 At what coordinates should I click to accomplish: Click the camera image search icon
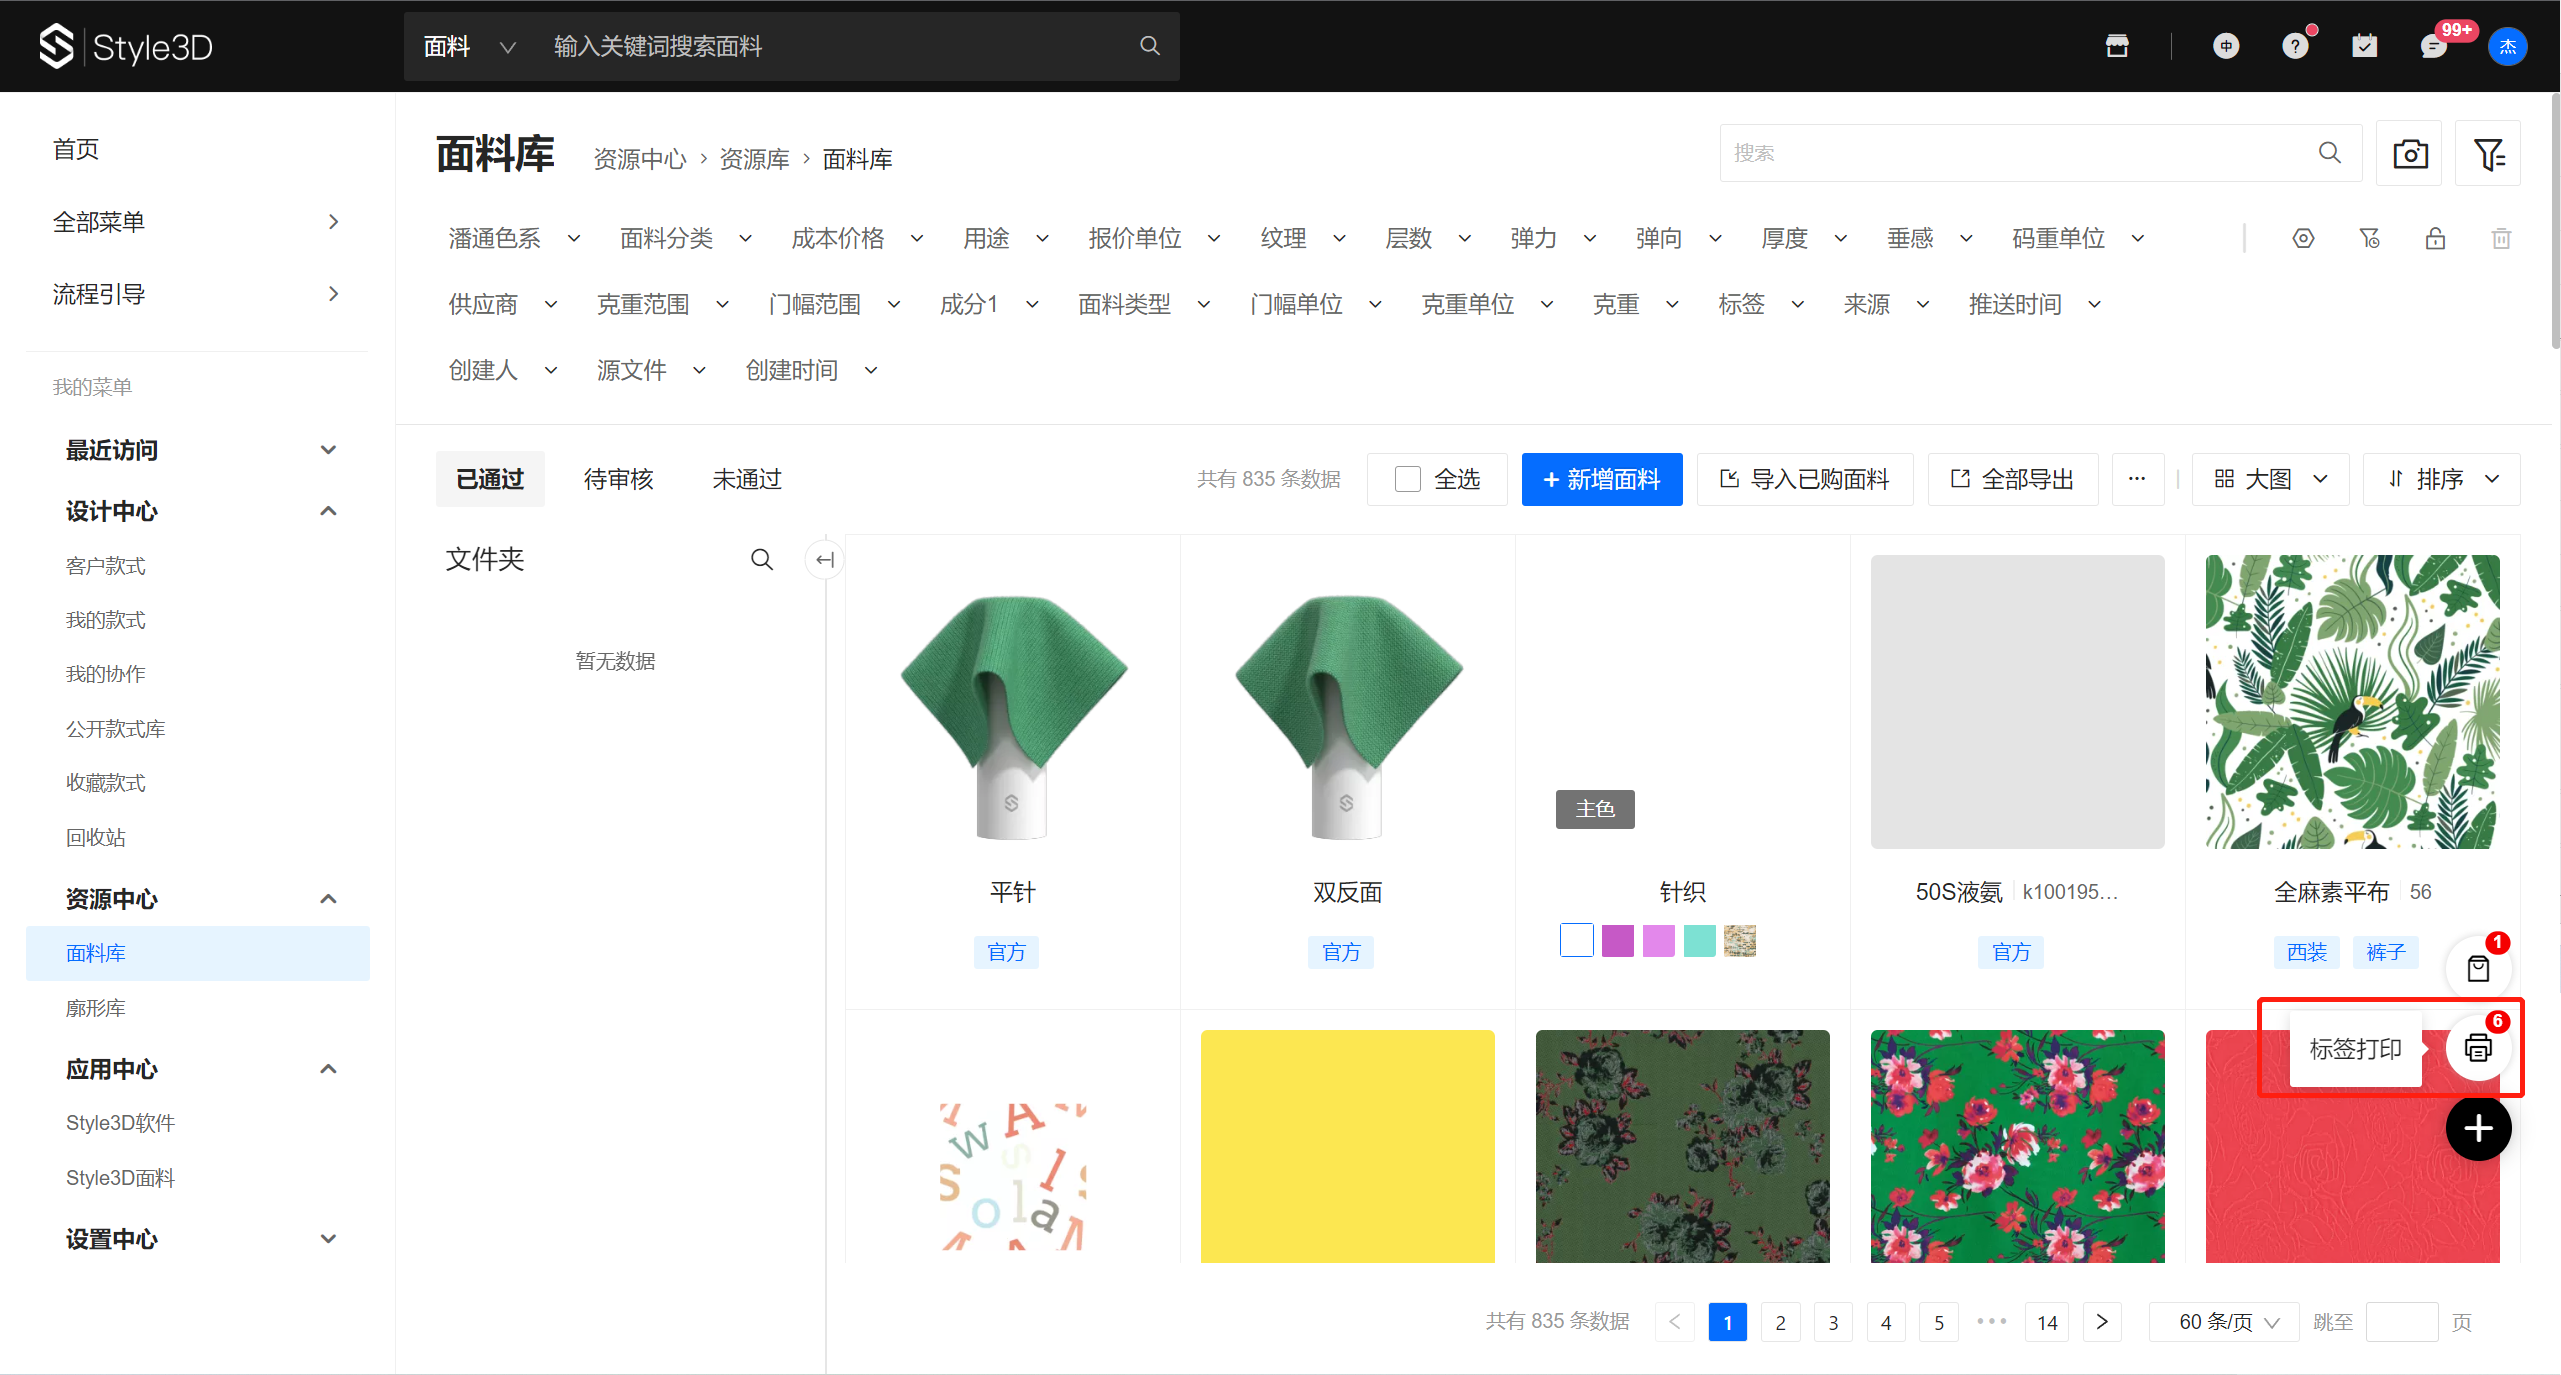pos(2409,154)
